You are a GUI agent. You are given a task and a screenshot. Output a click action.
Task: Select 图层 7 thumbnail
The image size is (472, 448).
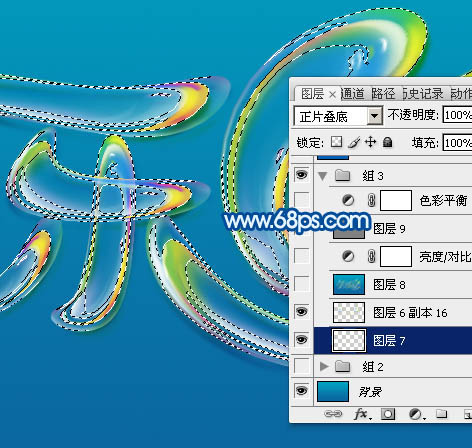(x=349, y=340)
